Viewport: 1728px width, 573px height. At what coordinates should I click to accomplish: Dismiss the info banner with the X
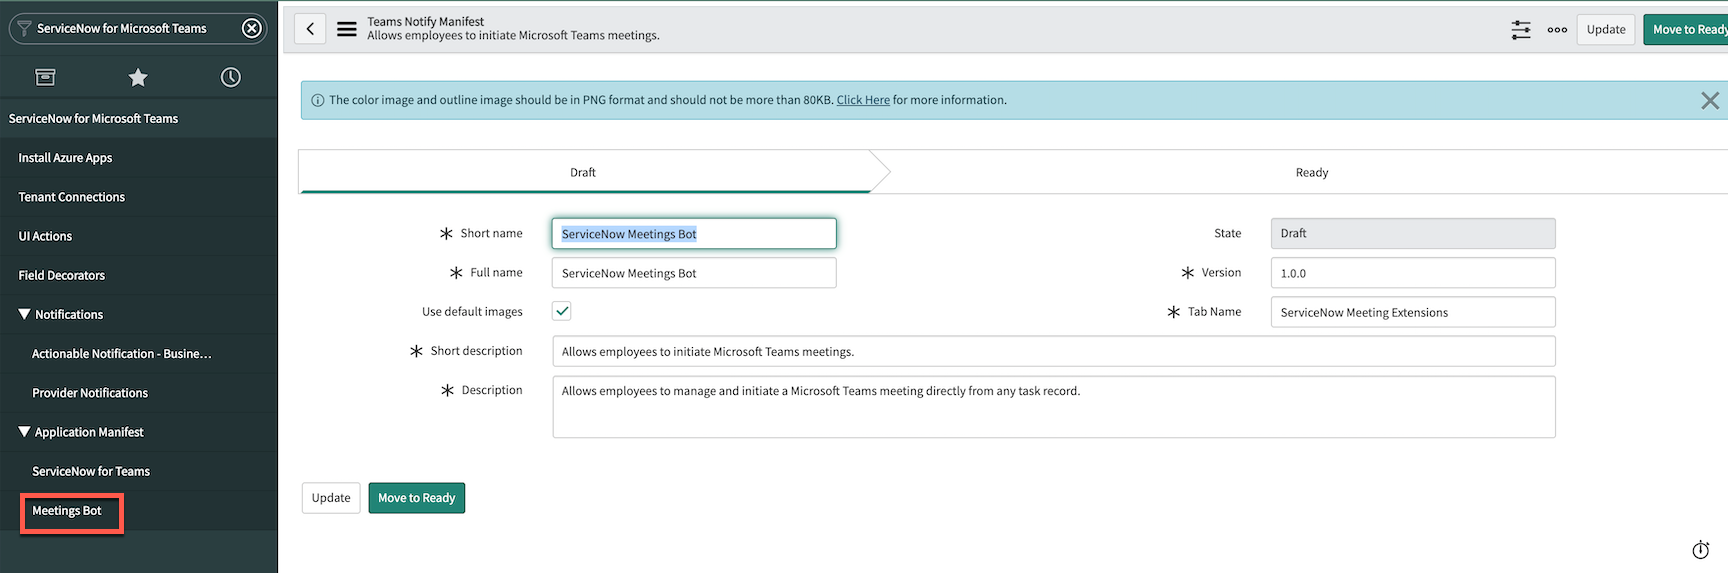pyautogui.click(x=1710, y=100)
